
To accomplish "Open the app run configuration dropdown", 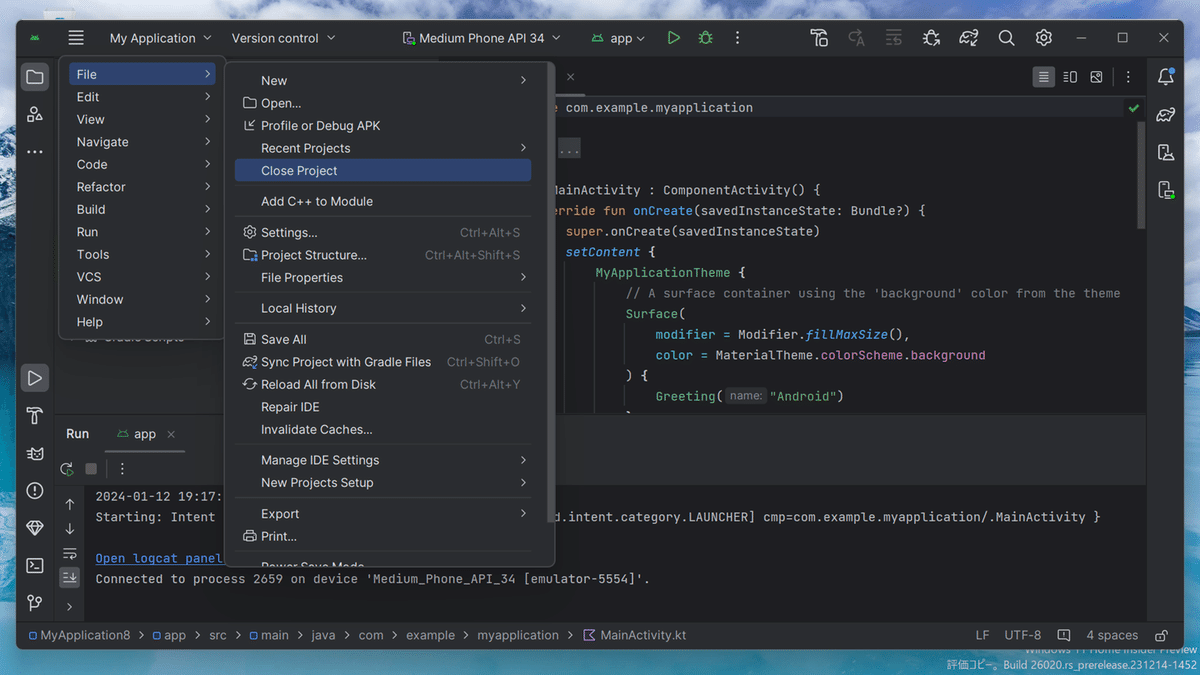I will (618, 38).
